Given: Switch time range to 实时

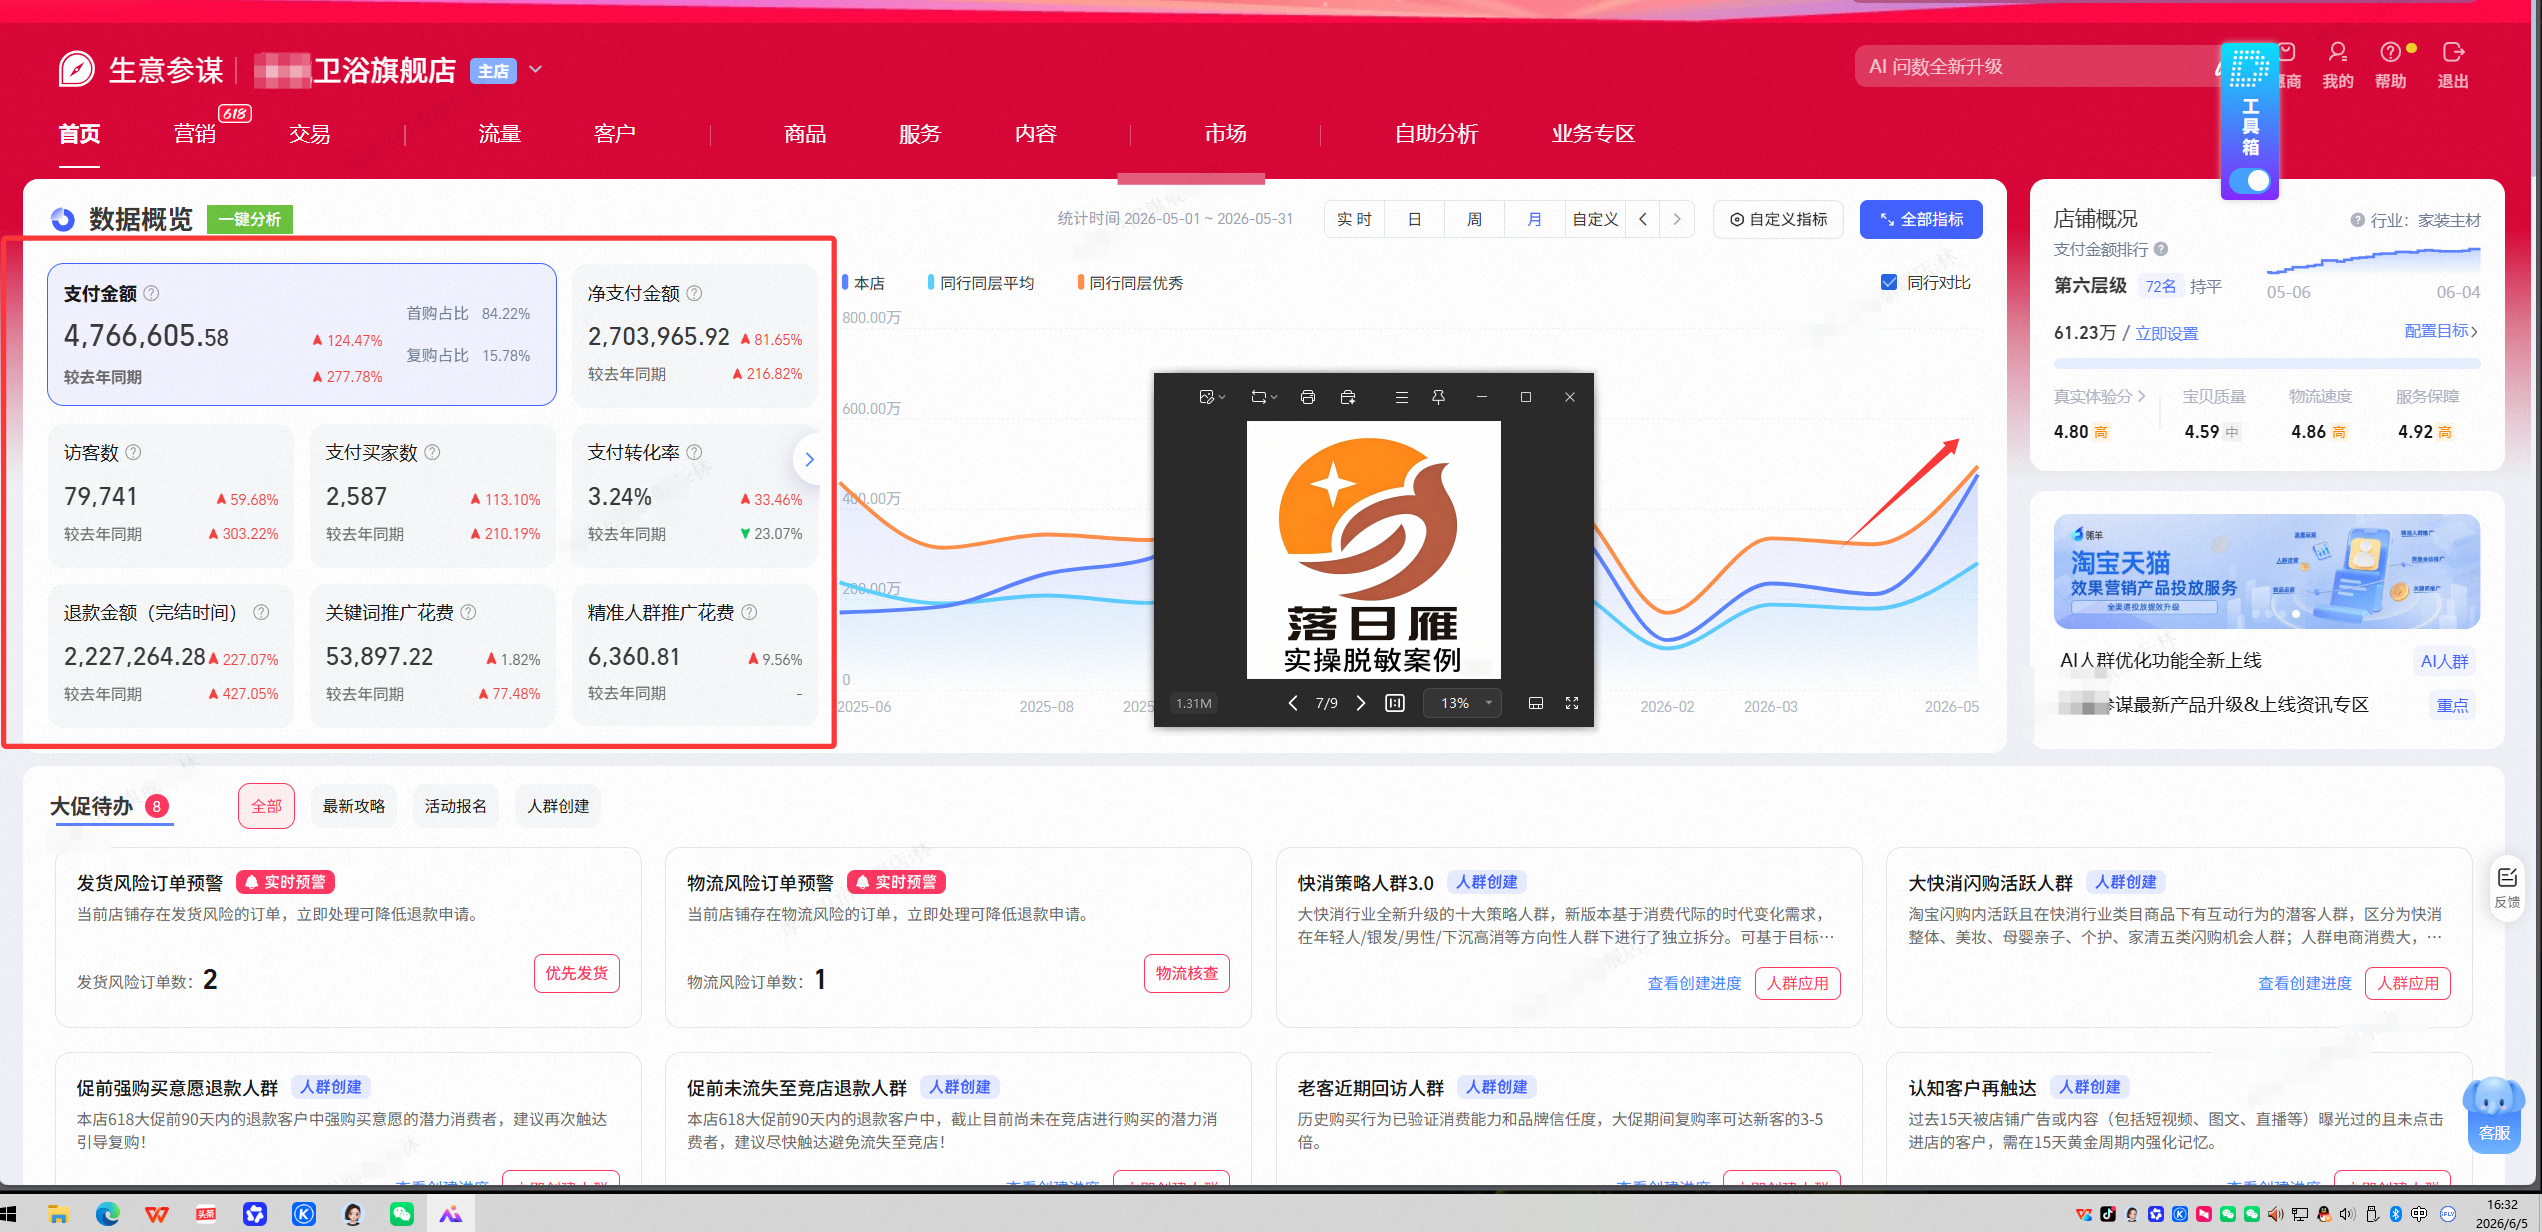Looking at the screenshot, I should (1354, 219).
